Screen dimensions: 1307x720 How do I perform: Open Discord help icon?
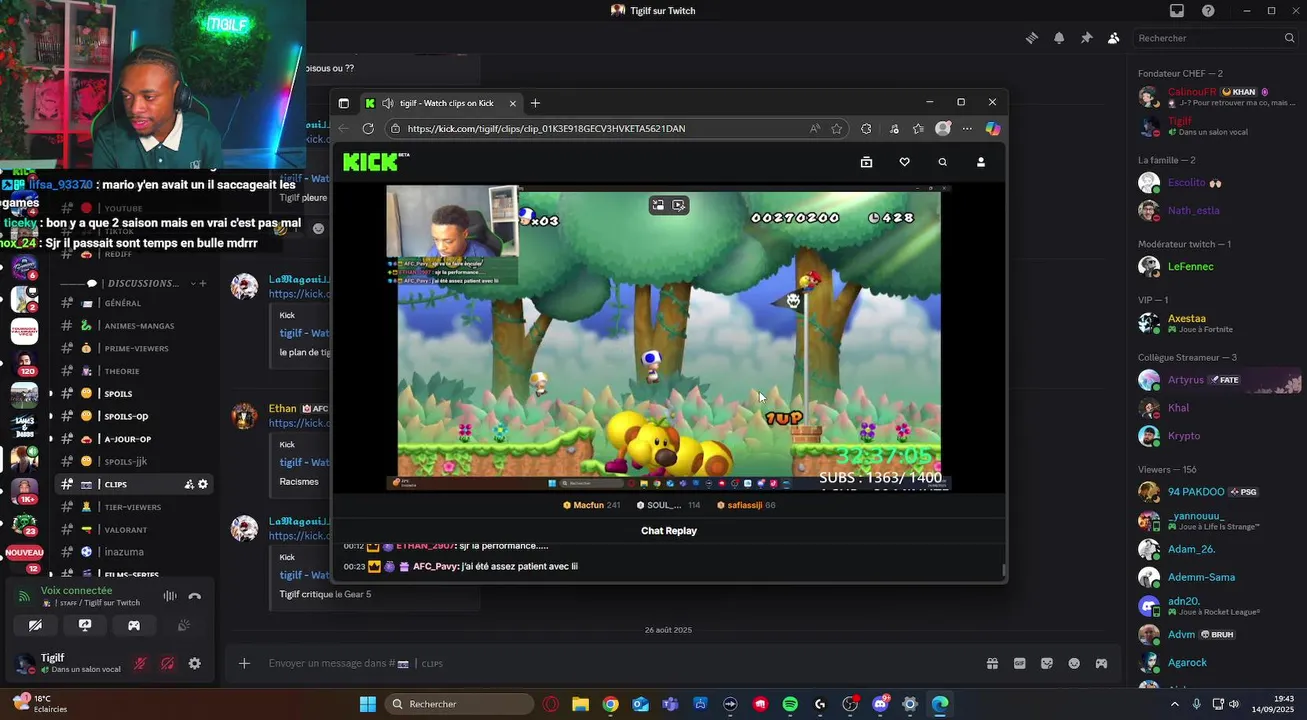point(1208,11)
